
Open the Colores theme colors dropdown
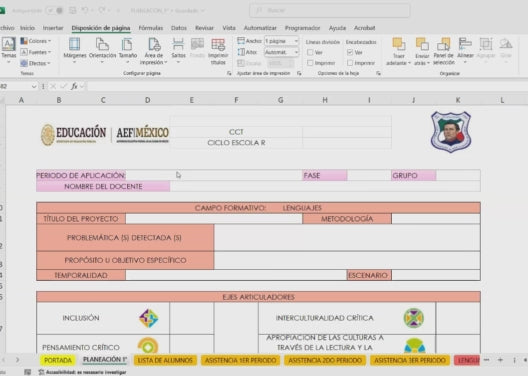pos(36,41)
